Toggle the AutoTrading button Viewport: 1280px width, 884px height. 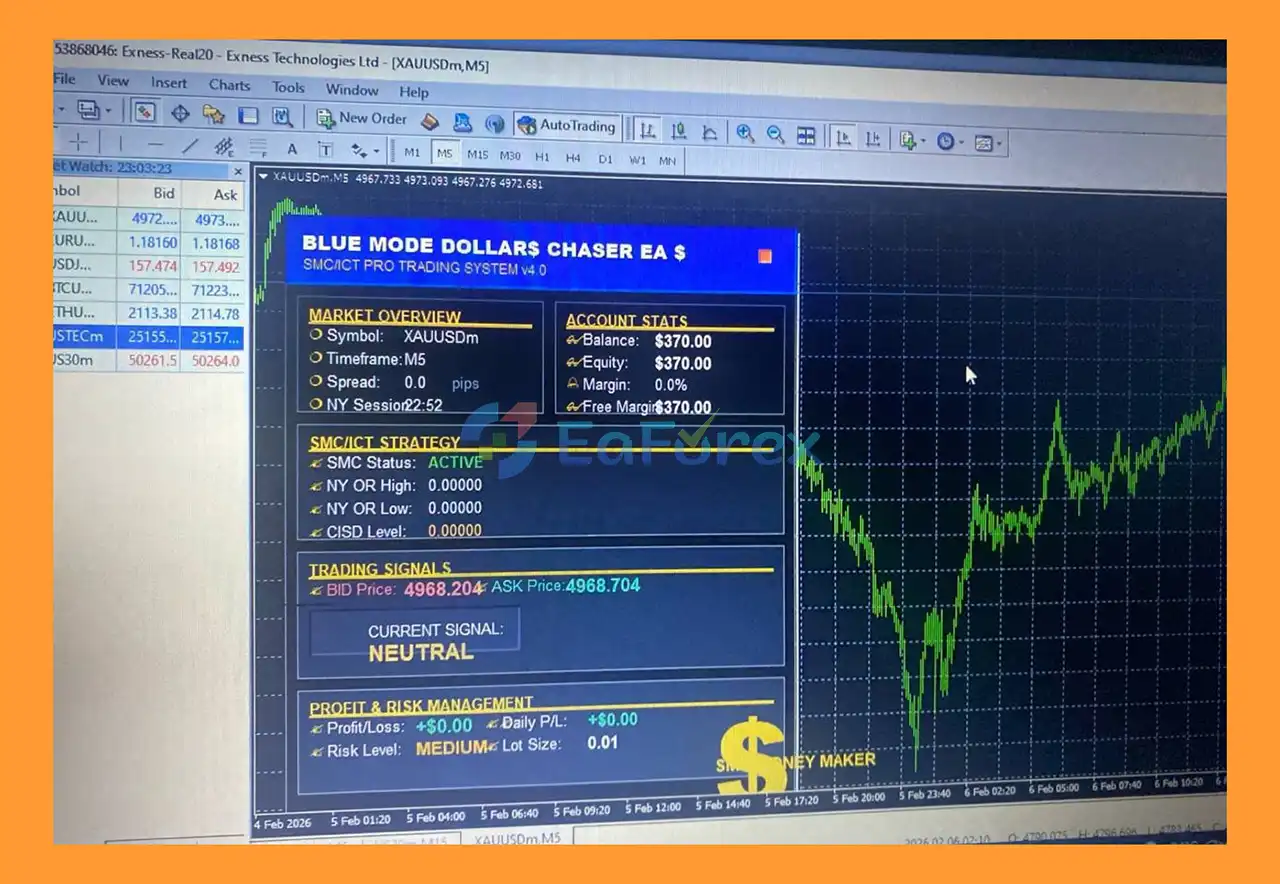pos(567,126)
